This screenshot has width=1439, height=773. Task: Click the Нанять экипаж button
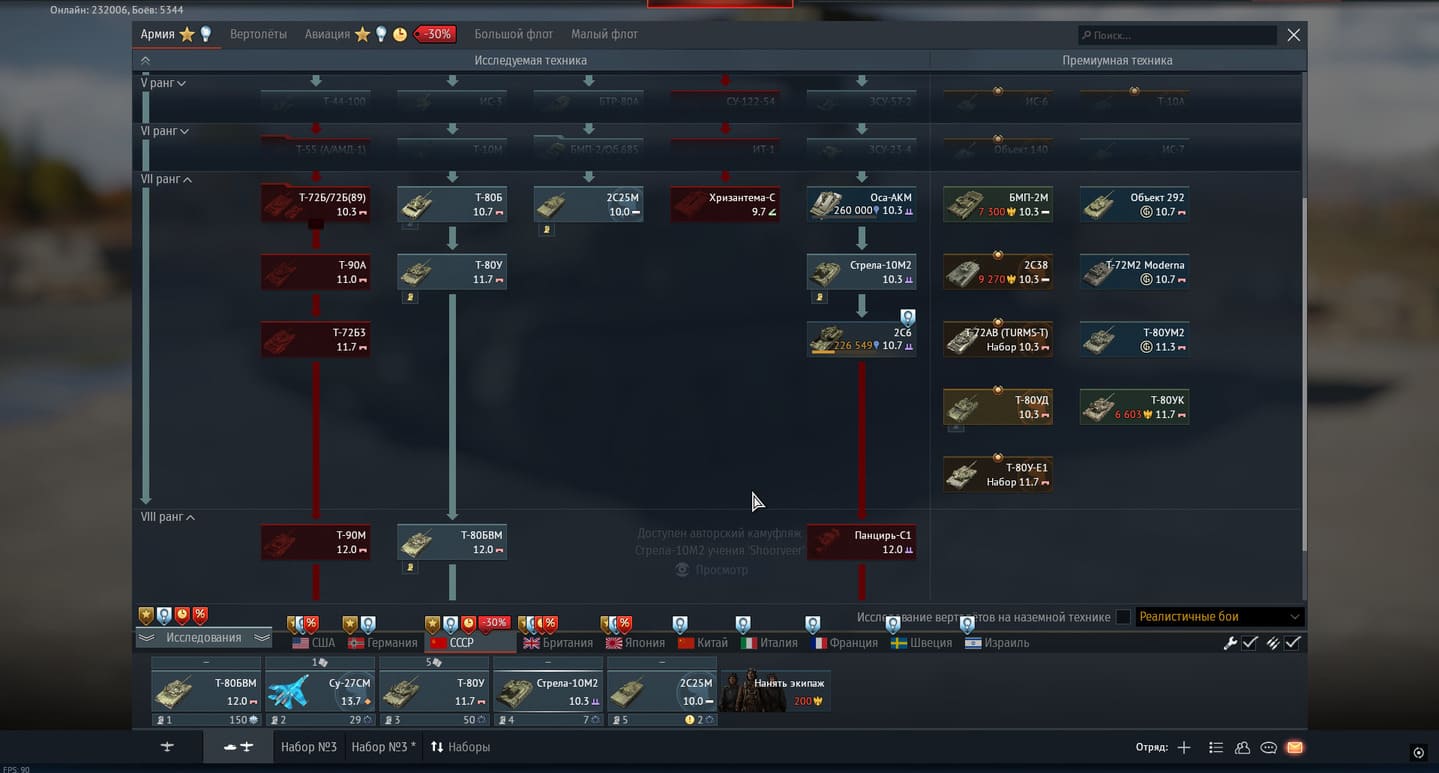coord(775,691)
